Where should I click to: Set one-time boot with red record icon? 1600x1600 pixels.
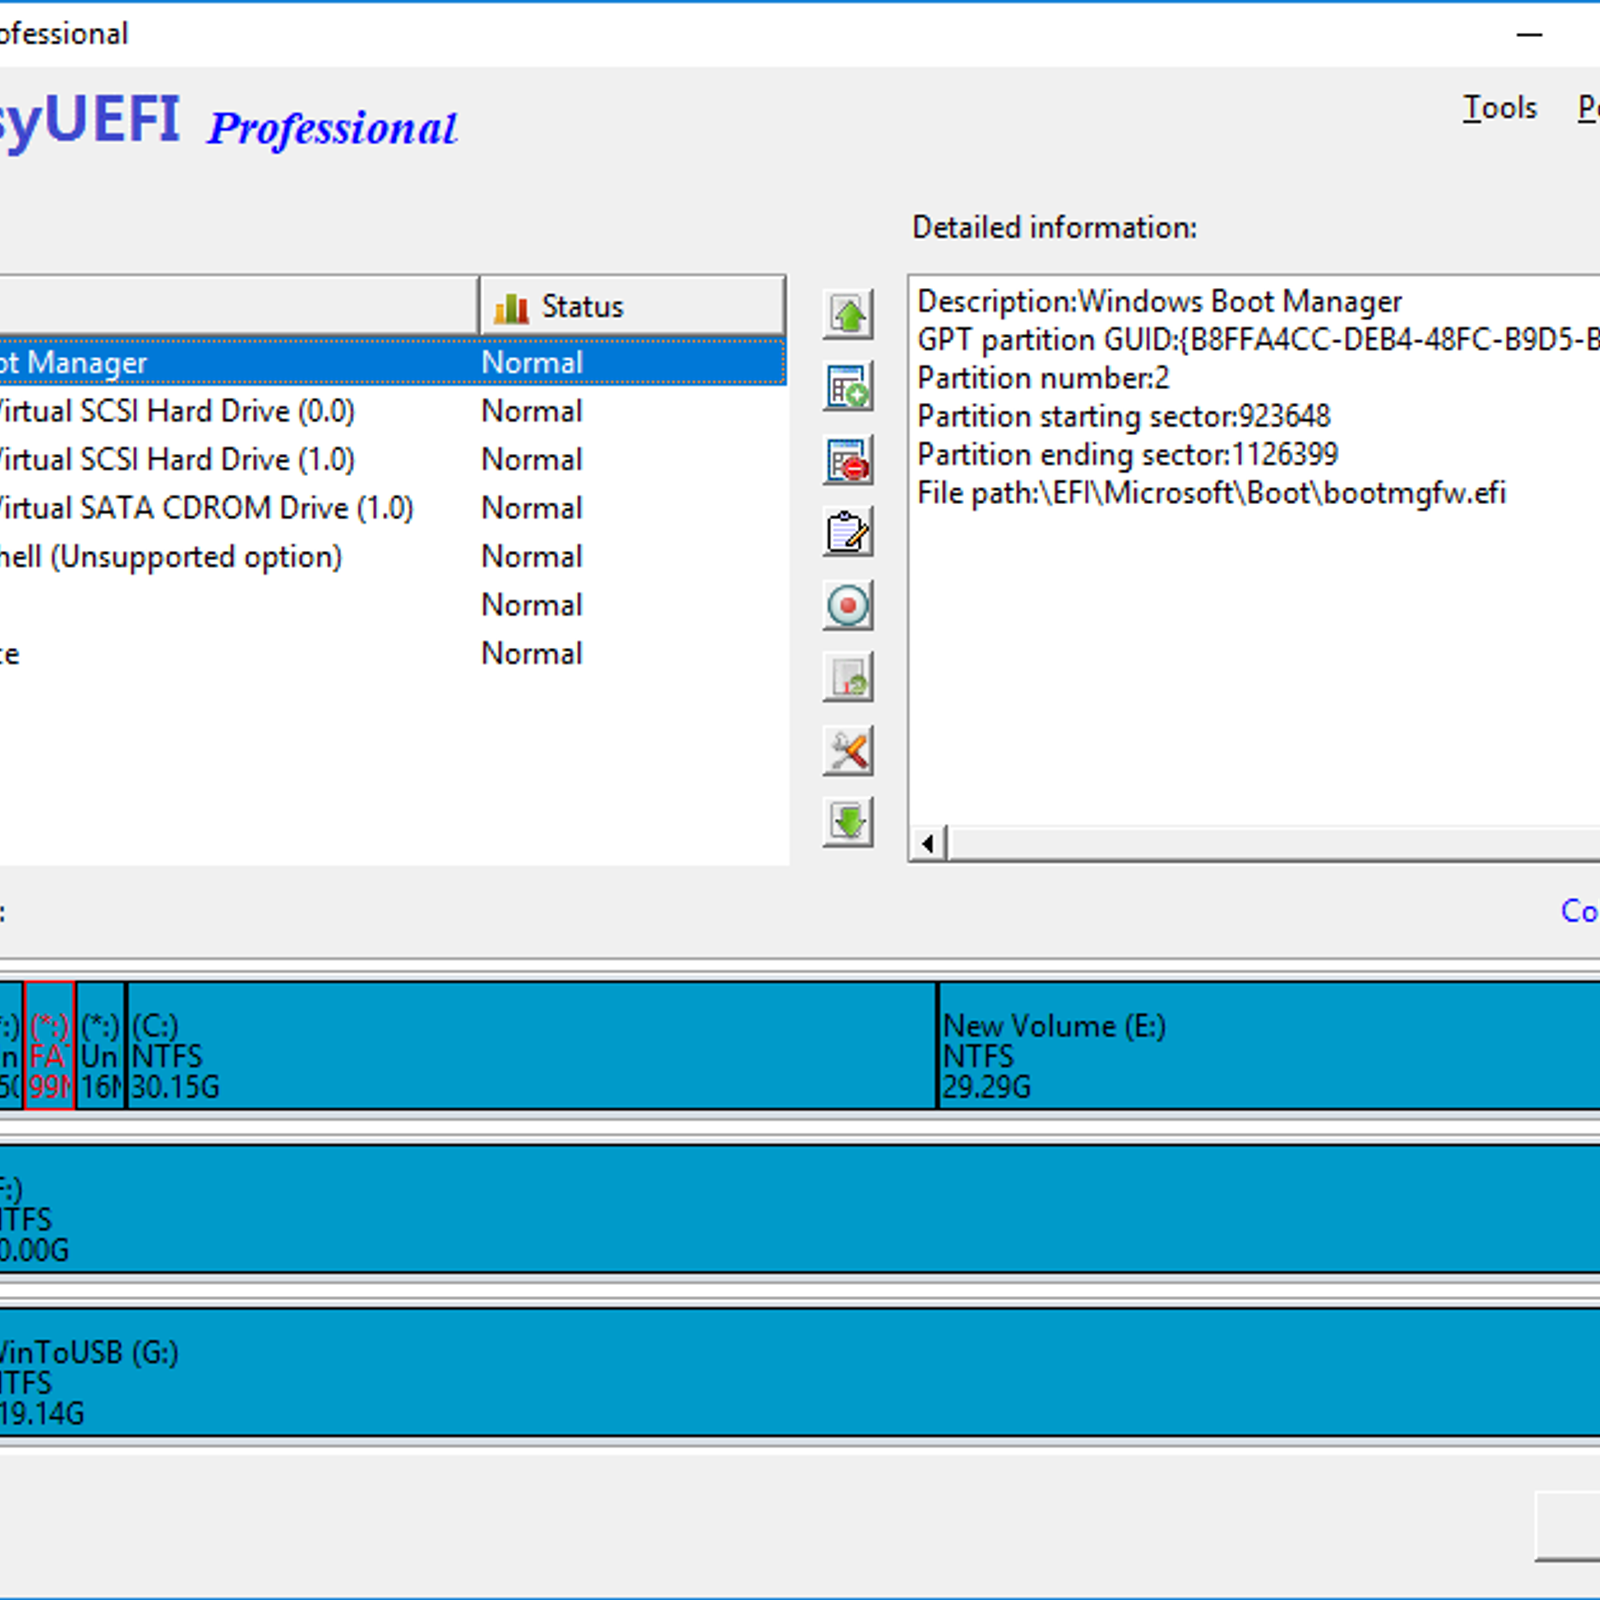[848, 605]
